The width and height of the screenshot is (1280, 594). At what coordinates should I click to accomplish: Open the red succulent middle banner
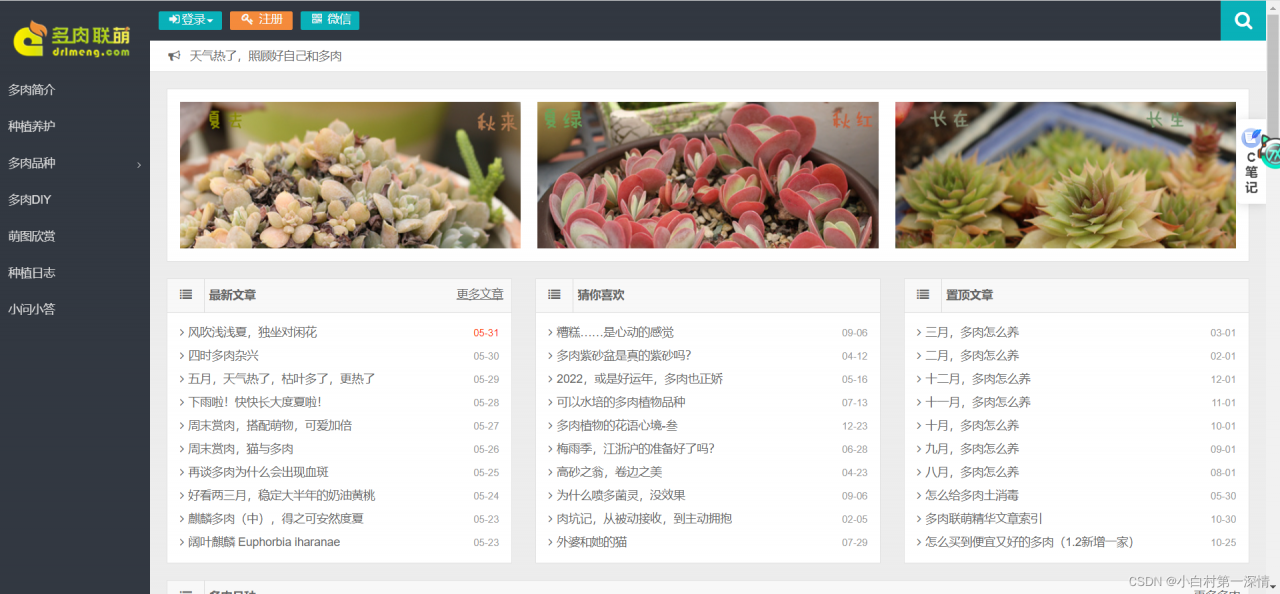pos(708,175)
